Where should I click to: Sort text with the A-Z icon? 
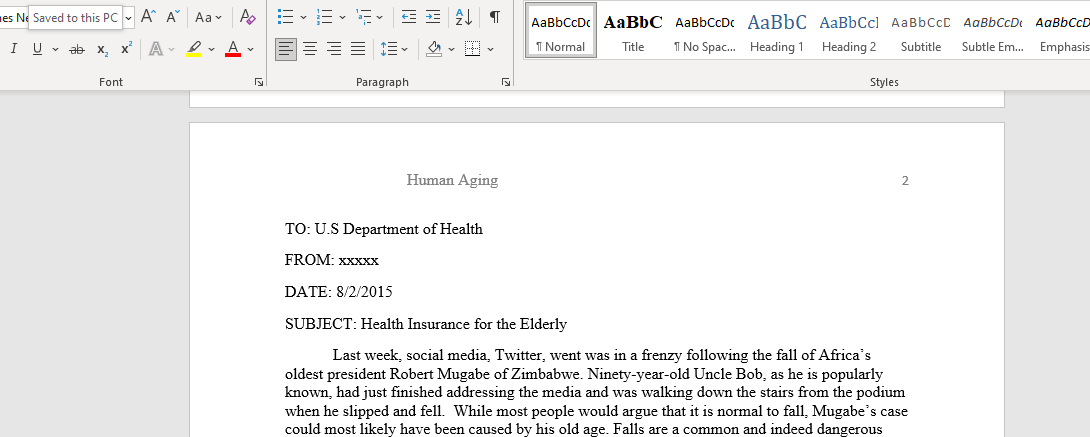(x=464, y=17)
